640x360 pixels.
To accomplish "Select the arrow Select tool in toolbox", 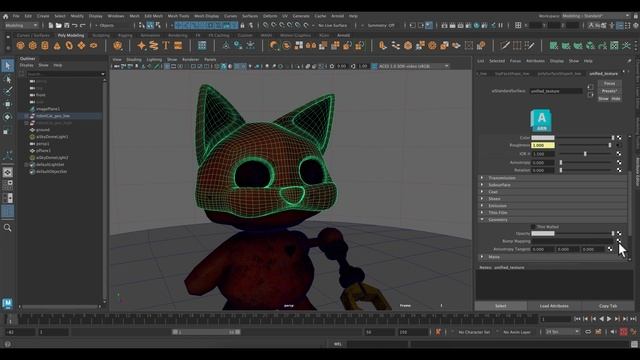I will (x=8, y=66).
